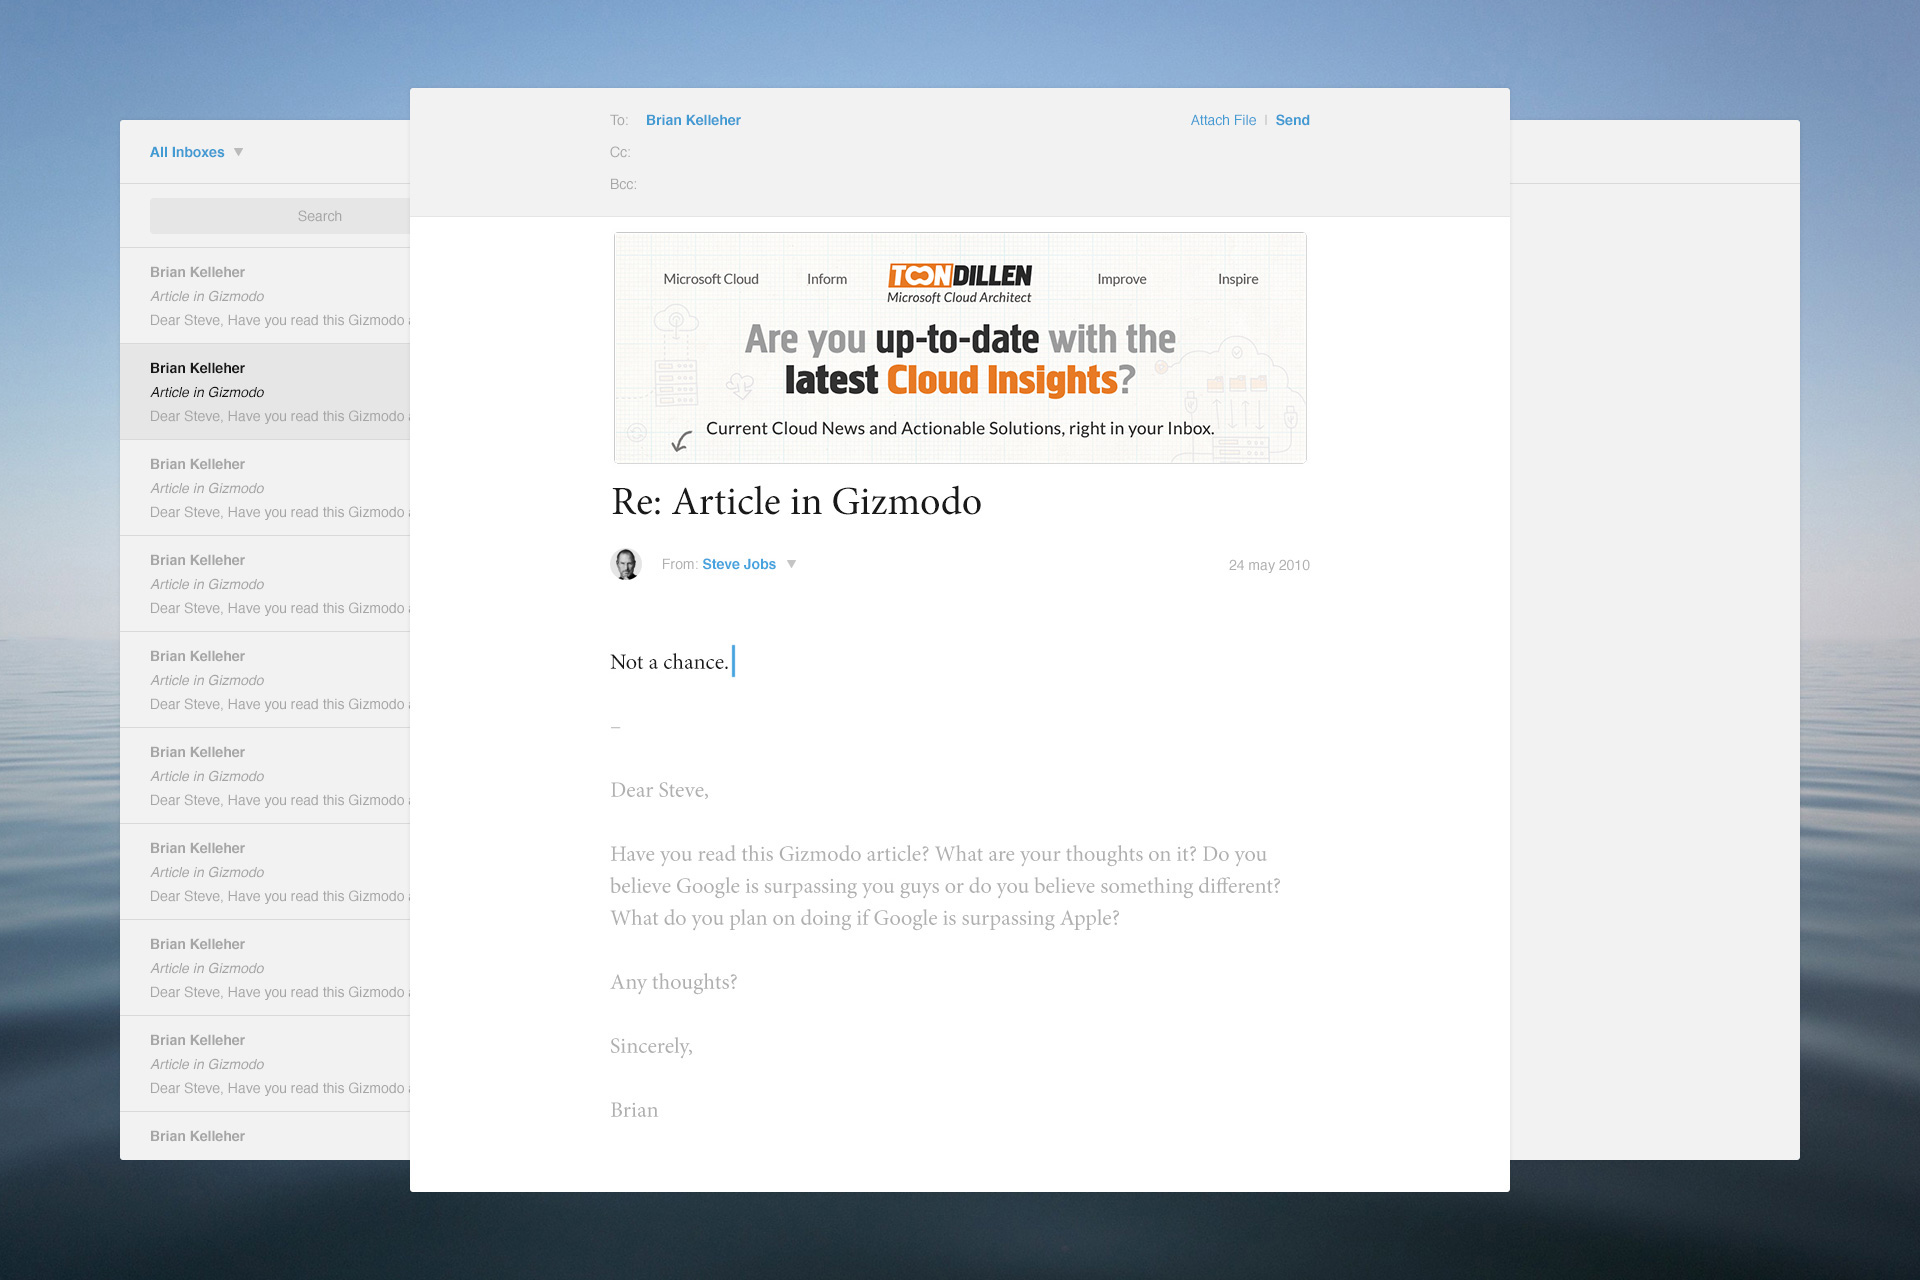Click the Steve Jobs avatar photo
Screen dimensions: 1920x1280
click(626, 564)
